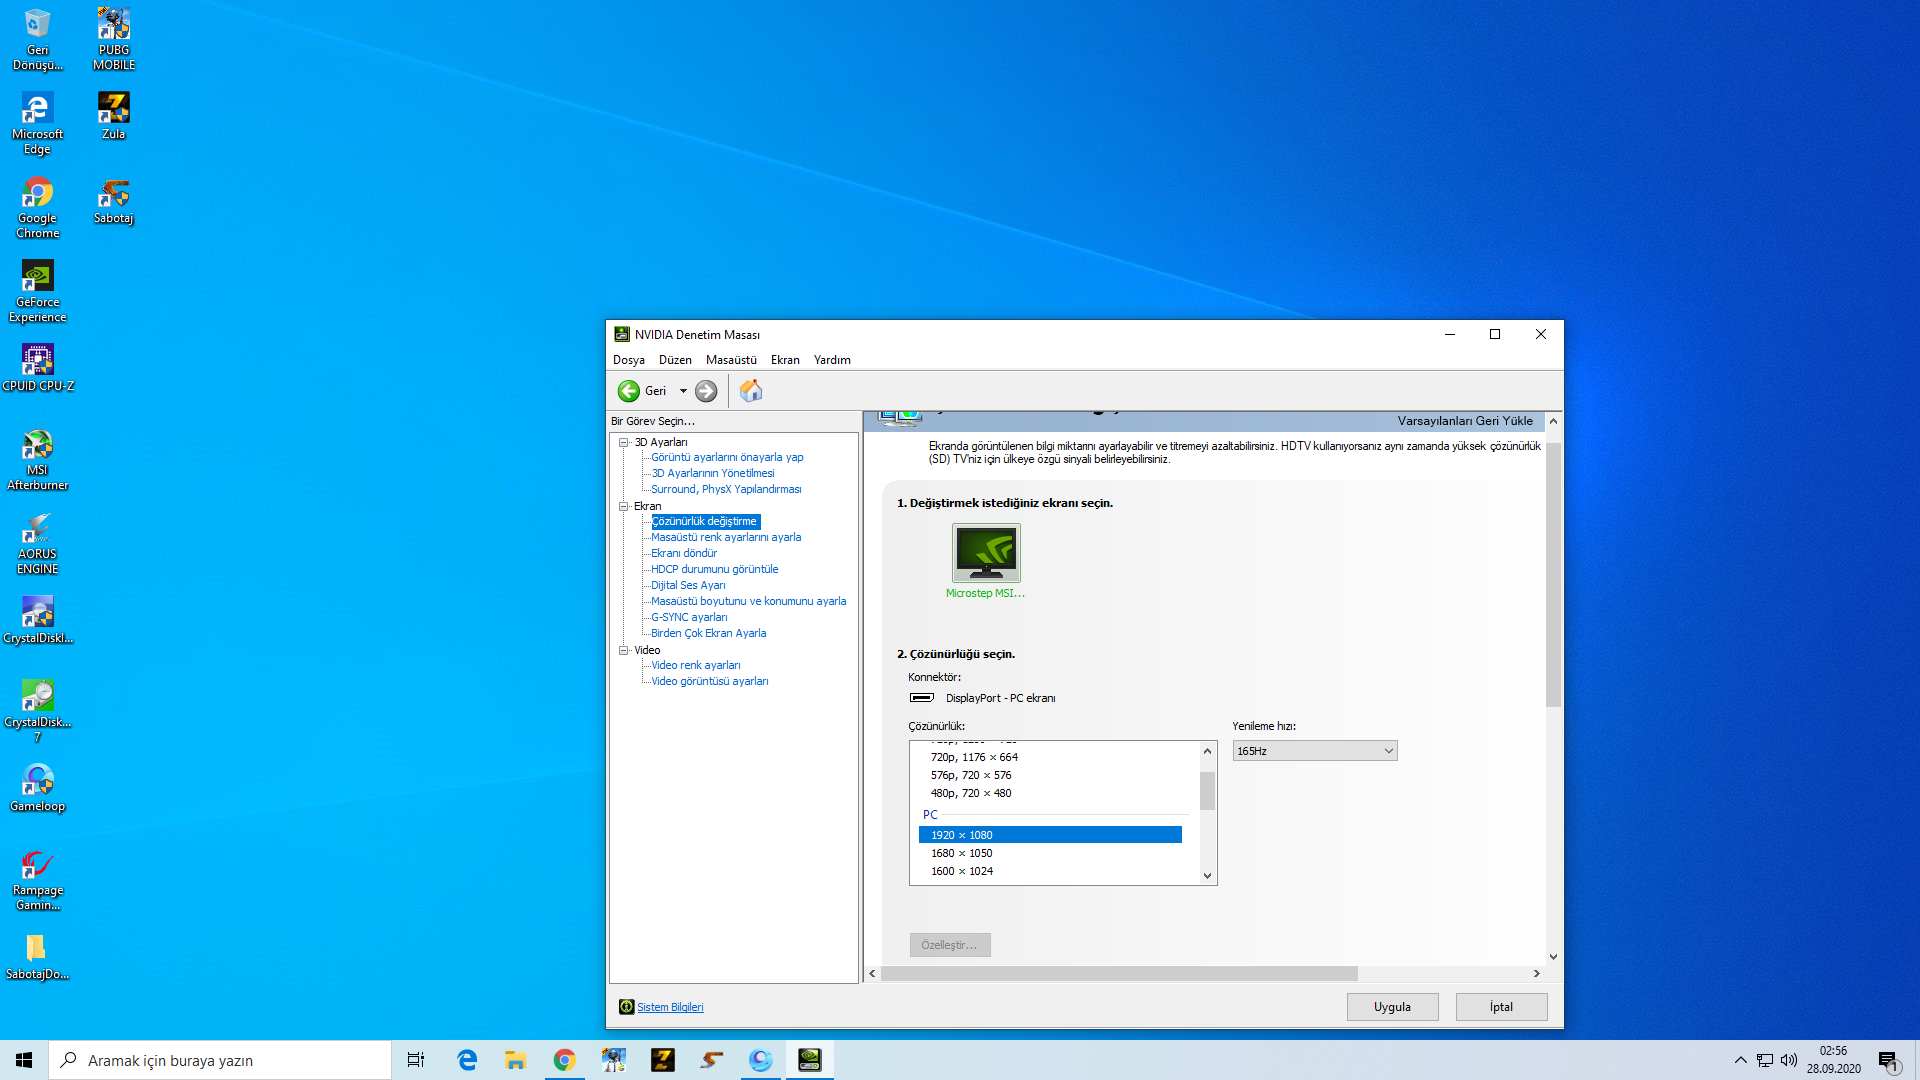Click the forward navigation arrow icon

706,391
